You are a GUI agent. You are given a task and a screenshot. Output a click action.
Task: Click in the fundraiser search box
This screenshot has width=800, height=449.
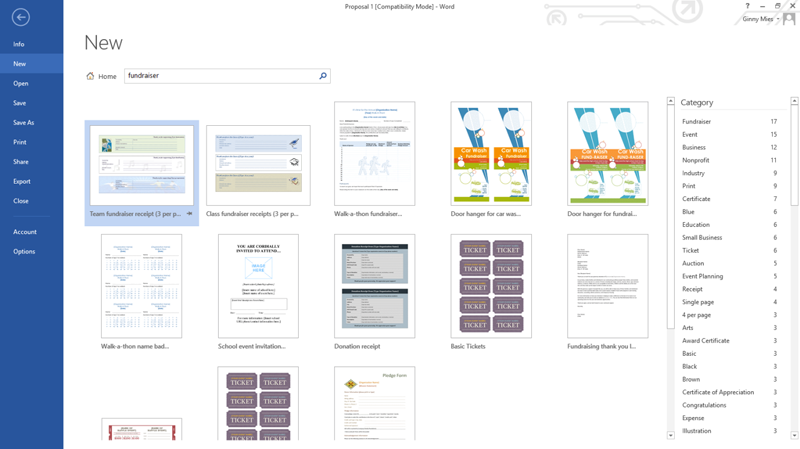click(221, 76)
